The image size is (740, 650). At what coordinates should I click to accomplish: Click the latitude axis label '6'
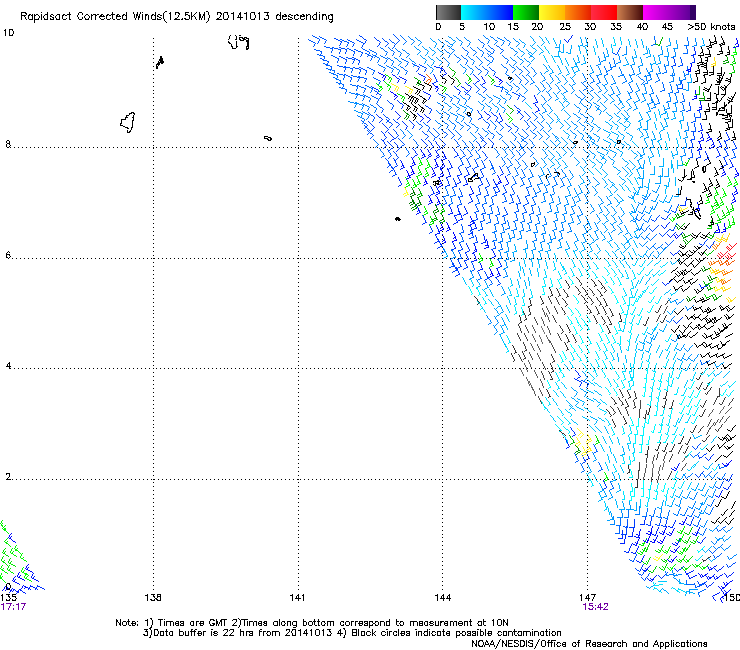[8, 255]
